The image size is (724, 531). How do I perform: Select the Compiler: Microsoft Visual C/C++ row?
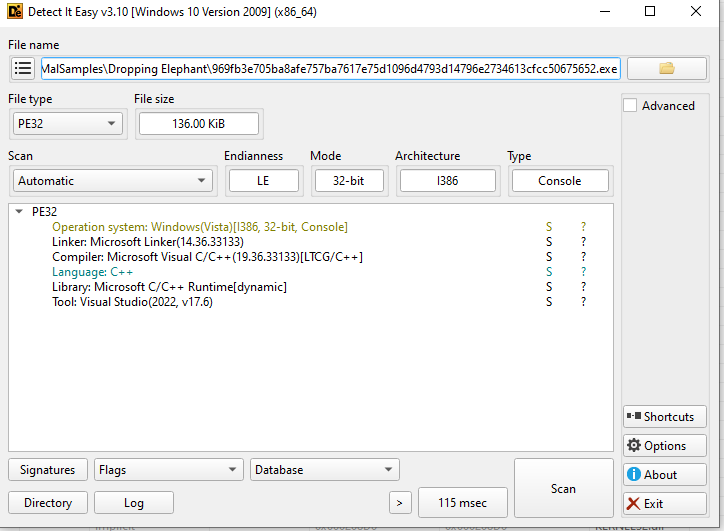tap(207, 257)
